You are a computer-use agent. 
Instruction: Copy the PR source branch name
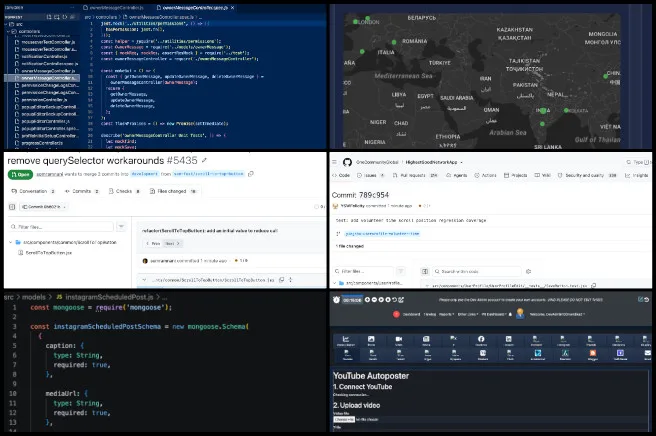251,174
